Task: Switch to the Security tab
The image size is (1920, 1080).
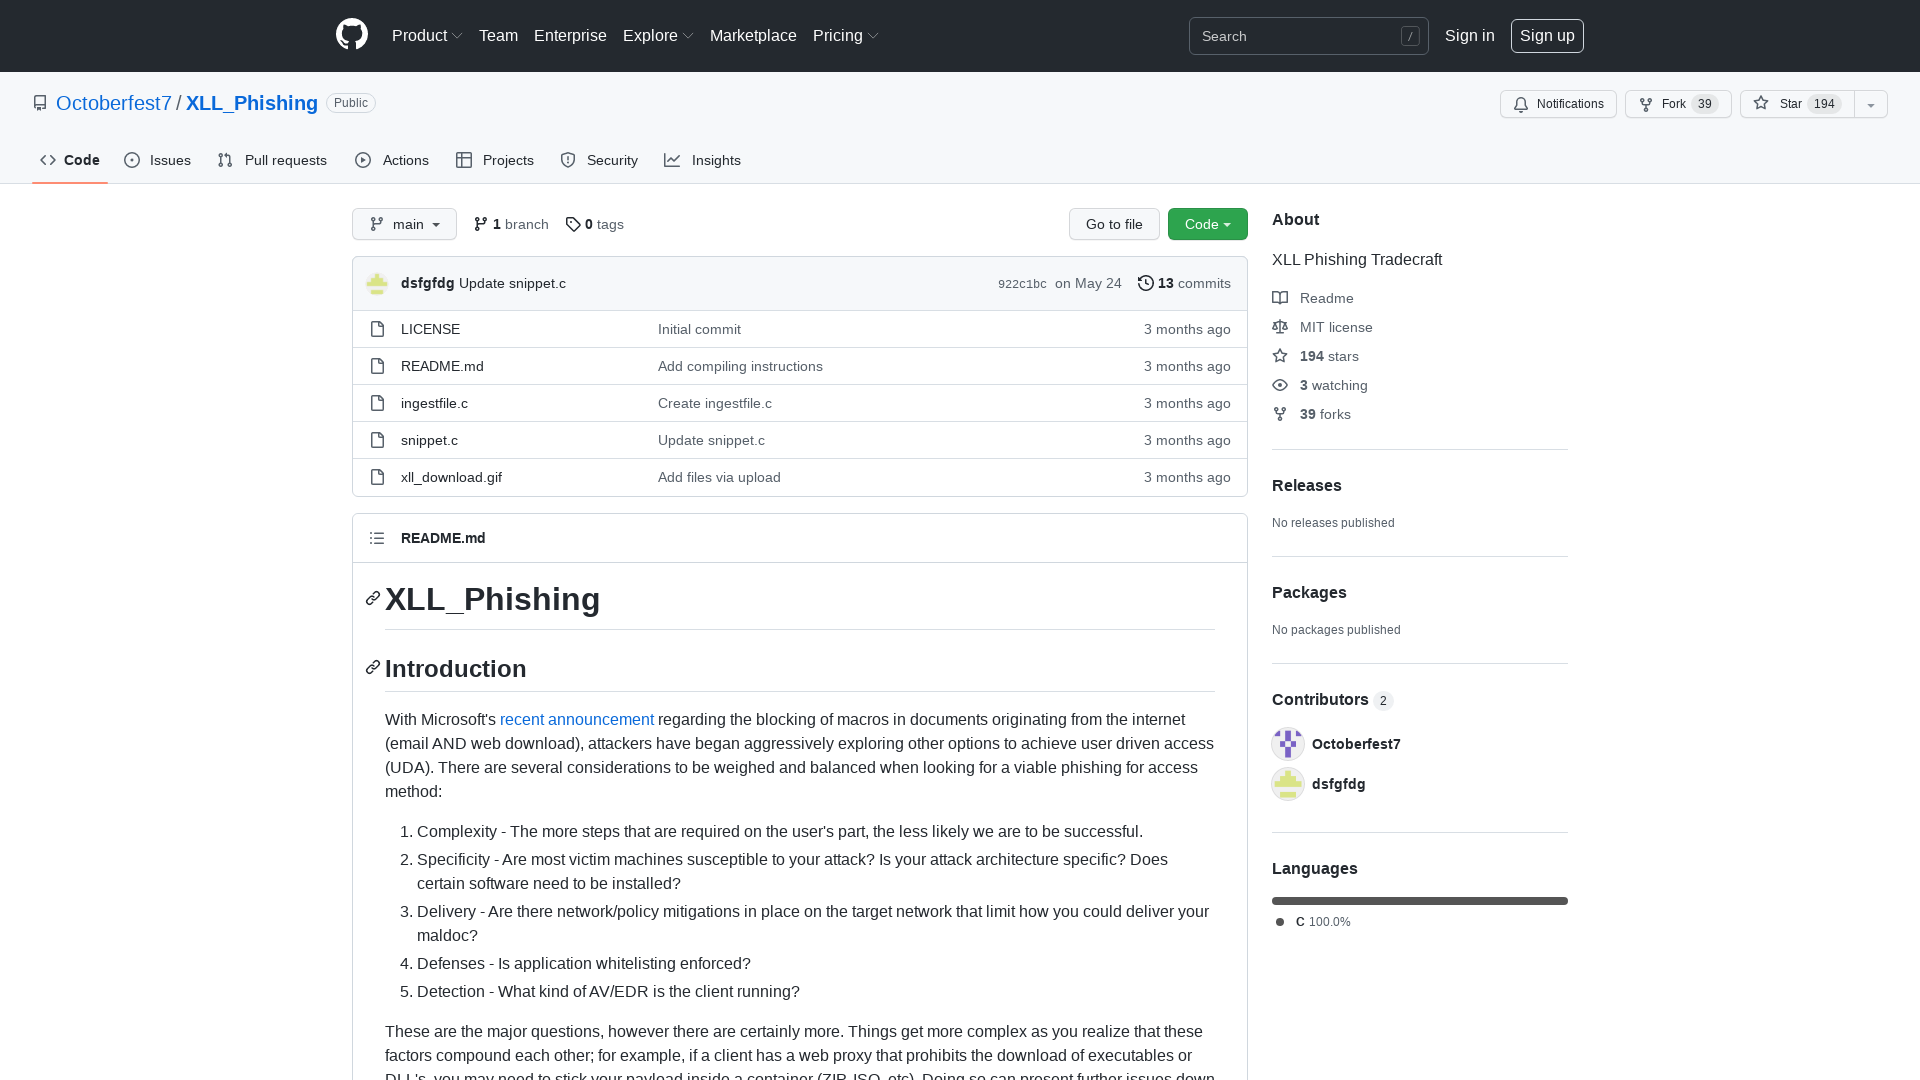Action: pos(599,160)
